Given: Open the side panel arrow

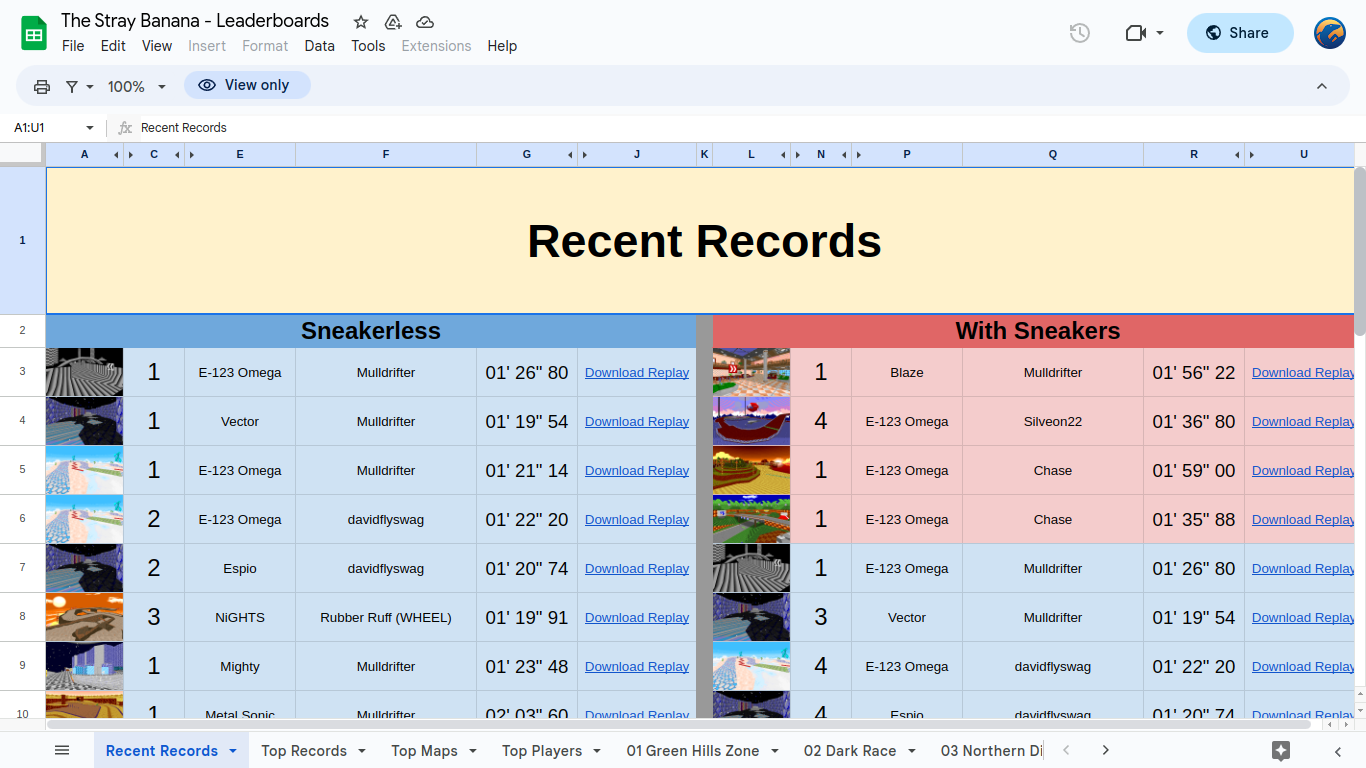Looking at the screenshot, I should tap(1338, 751).
